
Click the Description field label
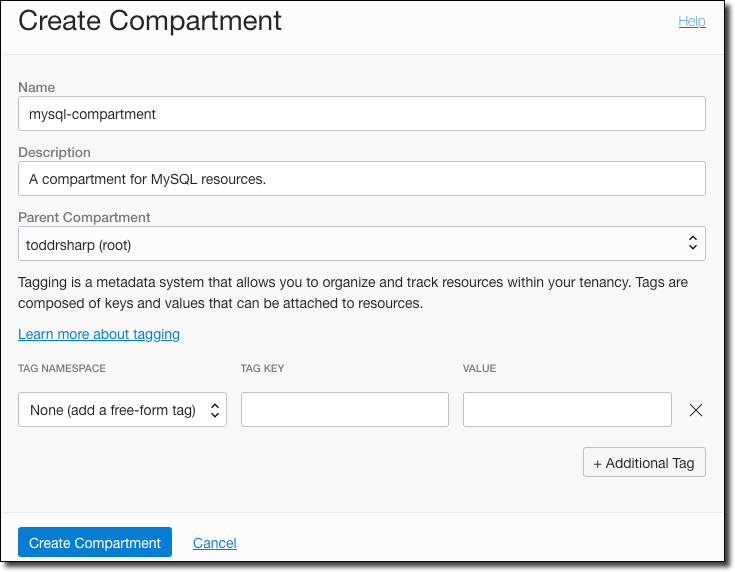pyautogui.click(x=54, y=153)
